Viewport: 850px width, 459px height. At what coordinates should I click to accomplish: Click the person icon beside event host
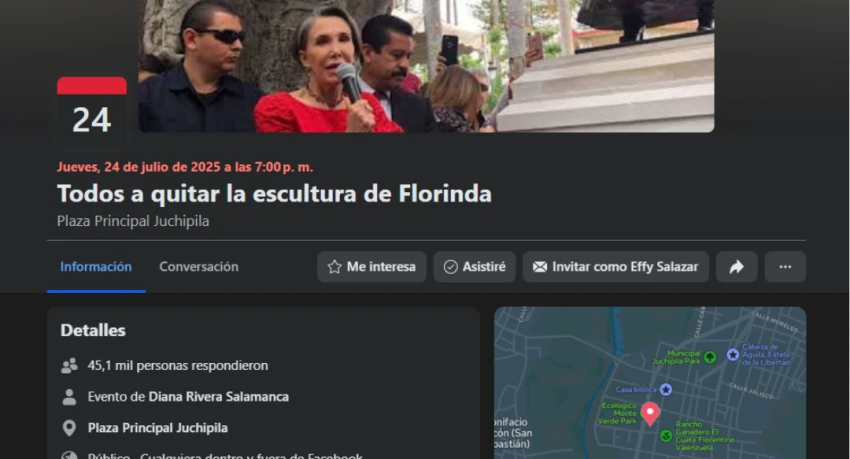pos(69,397)
